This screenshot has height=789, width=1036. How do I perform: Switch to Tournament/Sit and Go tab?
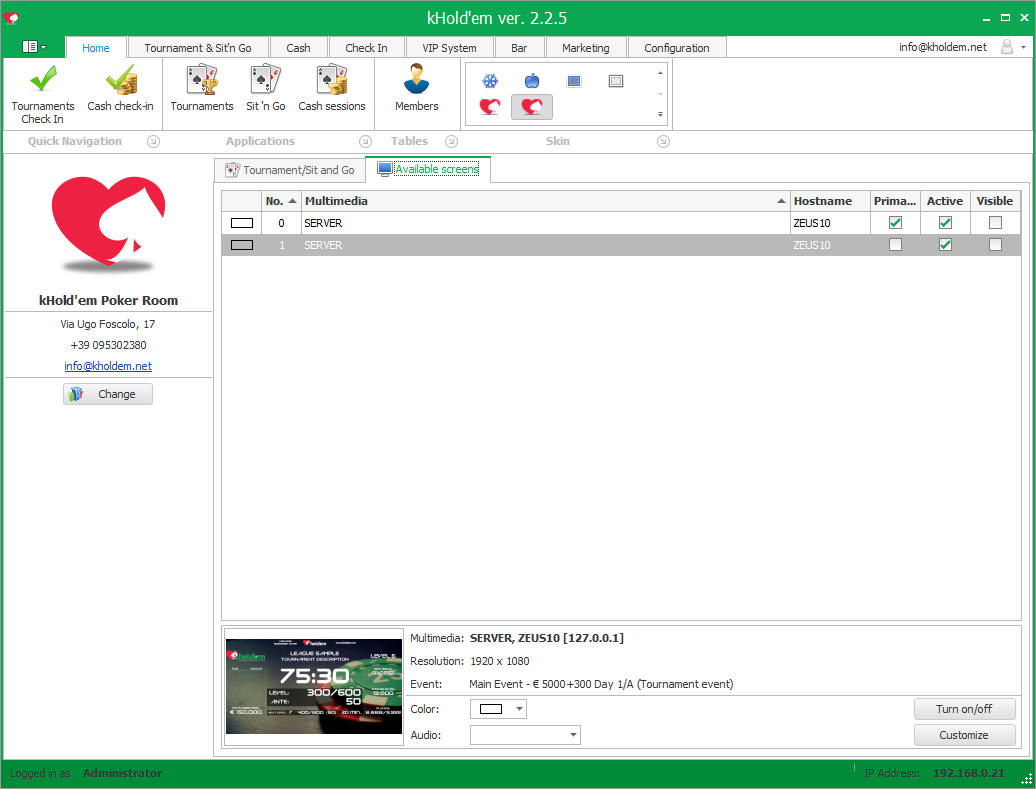tap(290, 170)
